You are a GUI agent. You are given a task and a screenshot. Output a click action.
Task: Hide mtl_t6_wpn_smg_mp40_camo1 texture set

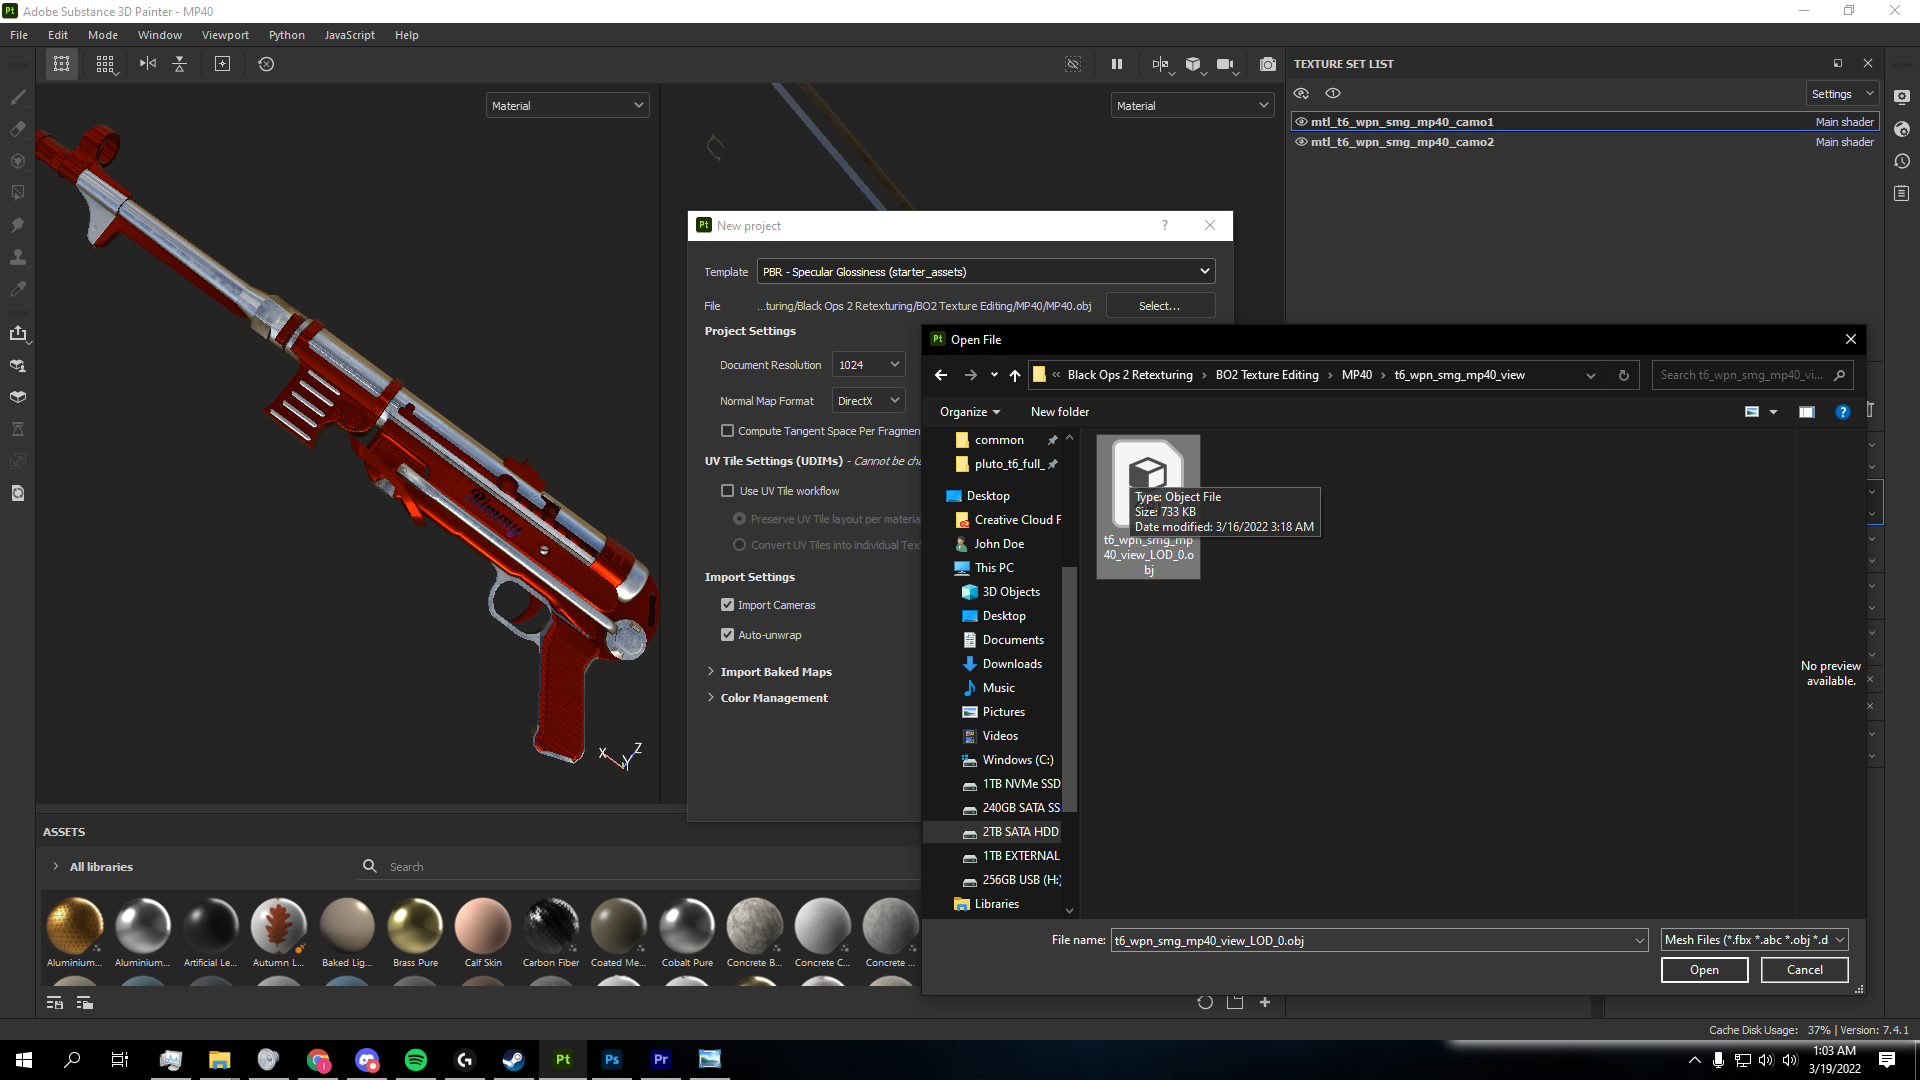pyautogui.click(x=1301, y=122)
